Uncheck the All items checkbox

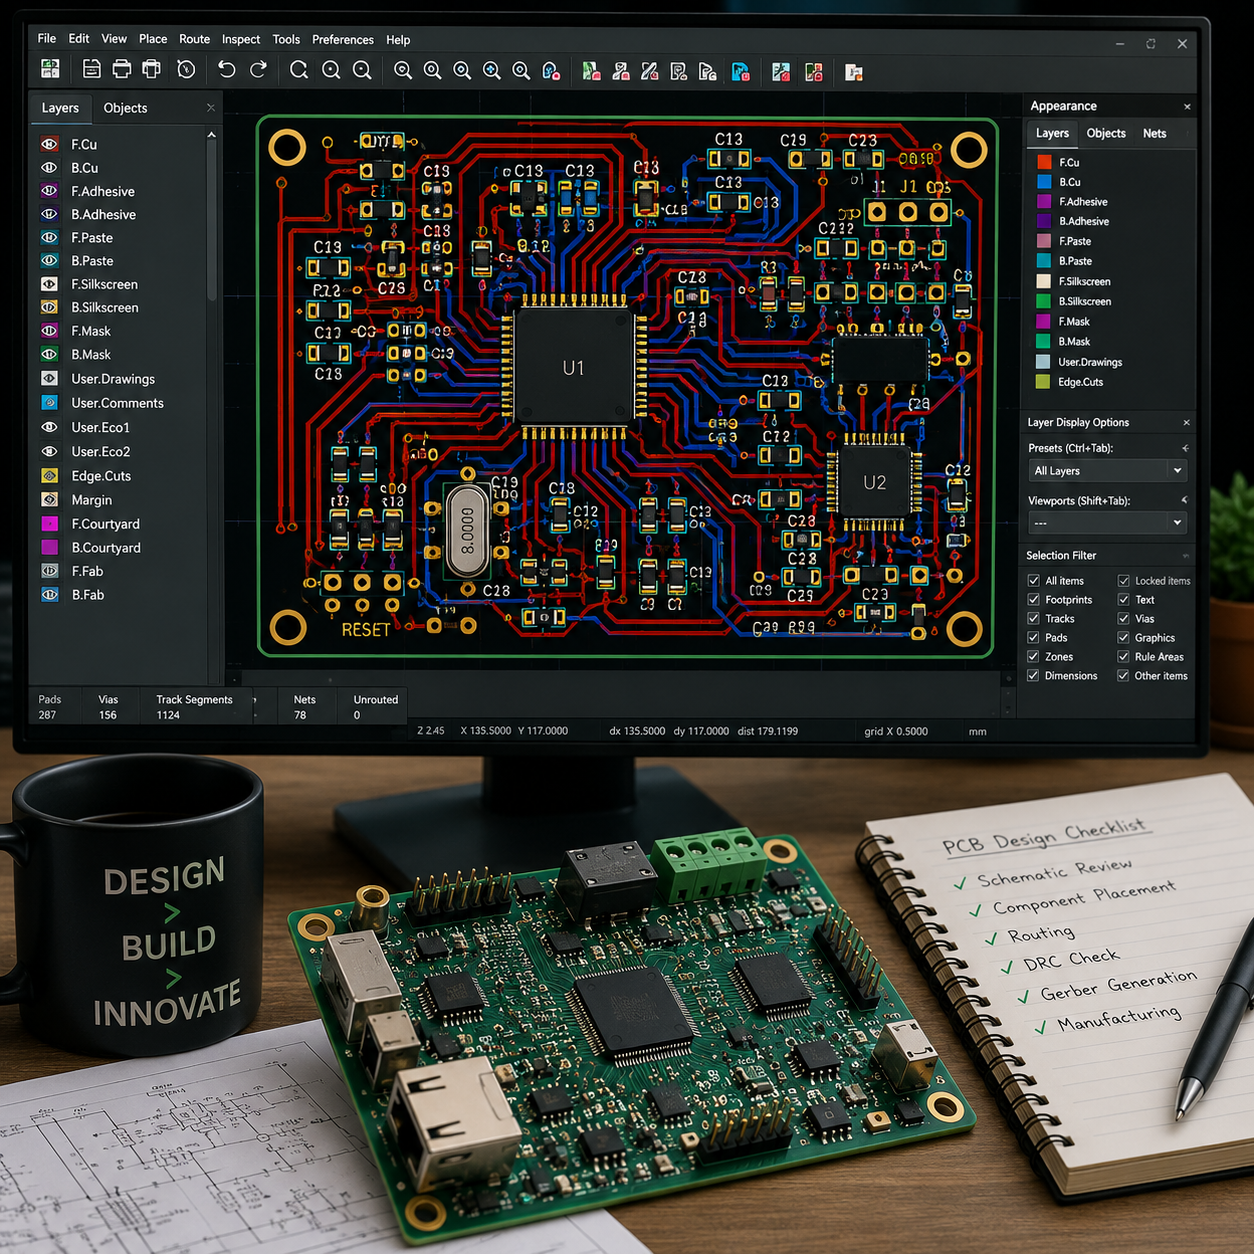pos(1034,580)
